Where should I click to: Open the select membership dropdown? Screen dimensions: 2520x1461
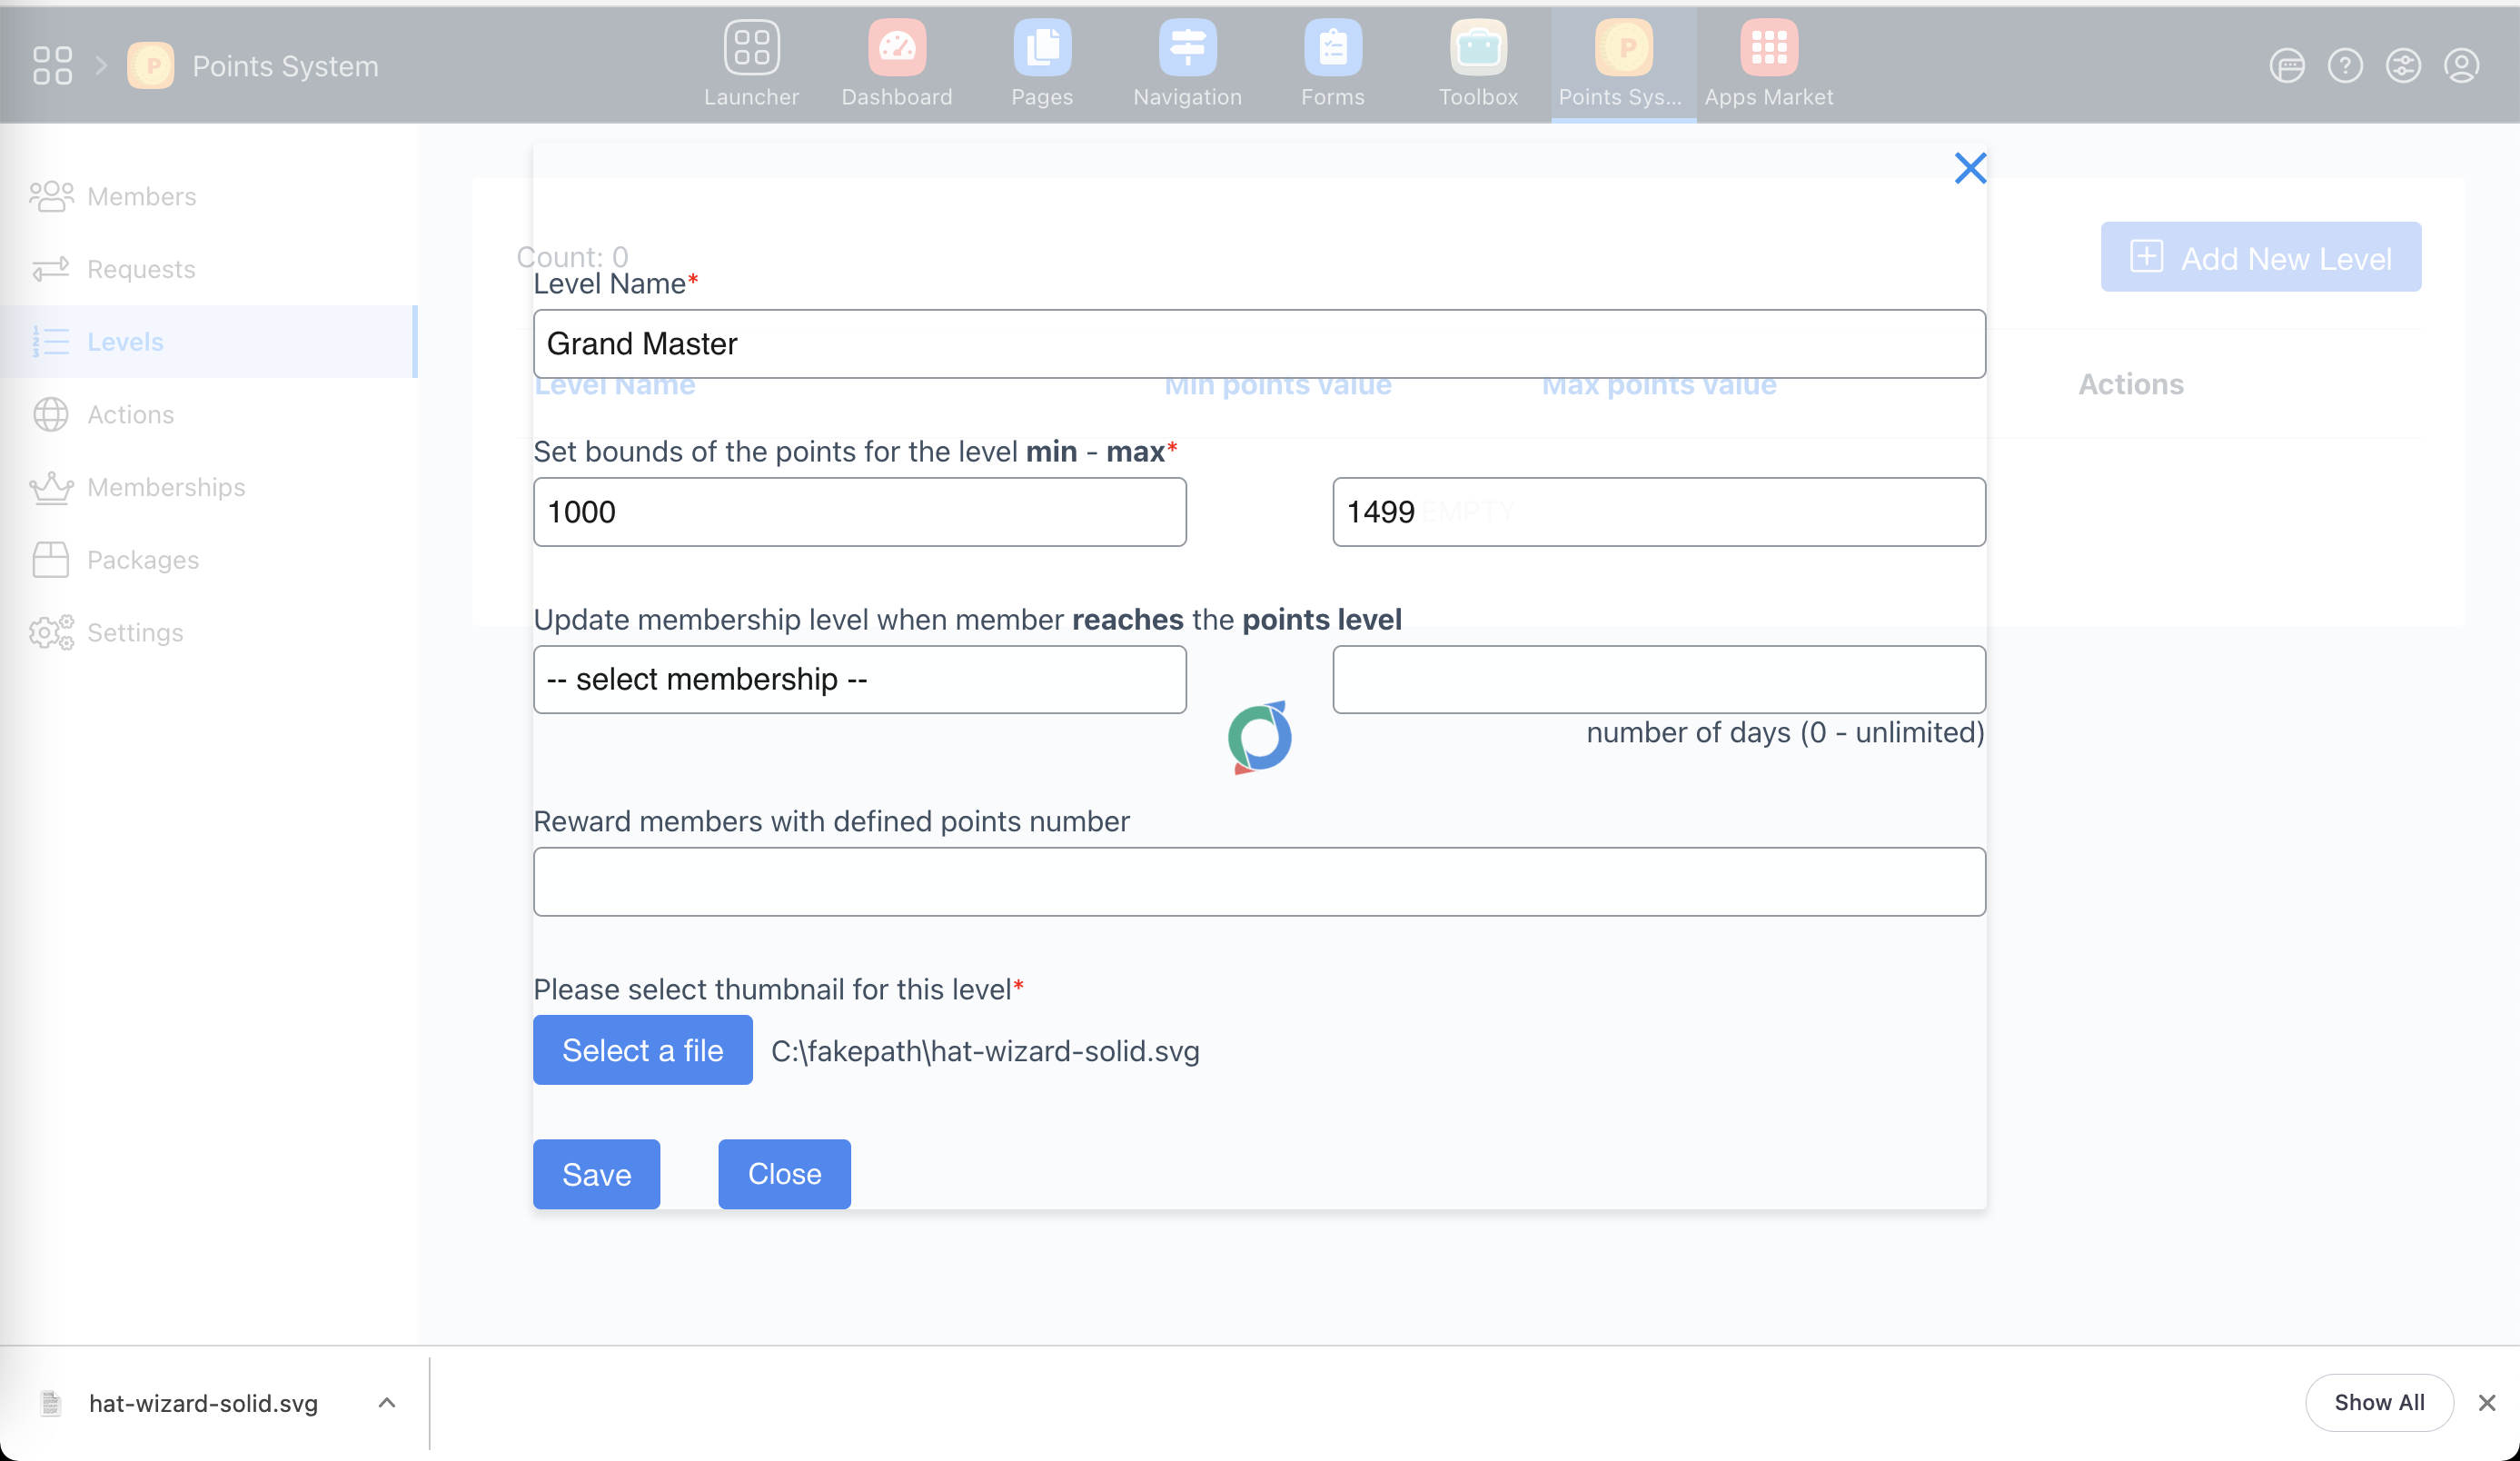pos(859,679)
